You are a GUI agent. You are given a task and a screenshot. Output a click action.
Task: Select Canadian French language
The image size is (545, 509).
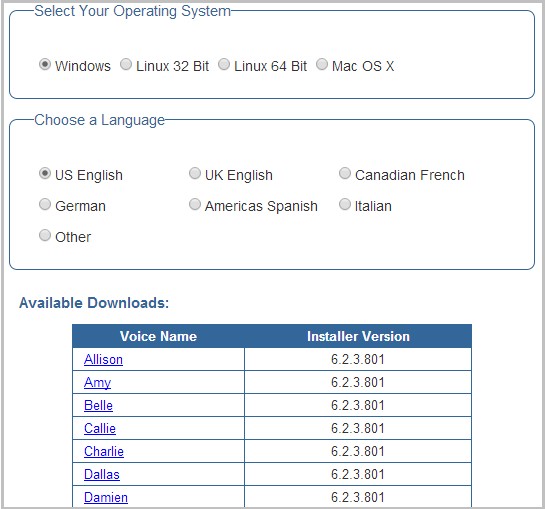pyautogui.click(x=344, y=173)
